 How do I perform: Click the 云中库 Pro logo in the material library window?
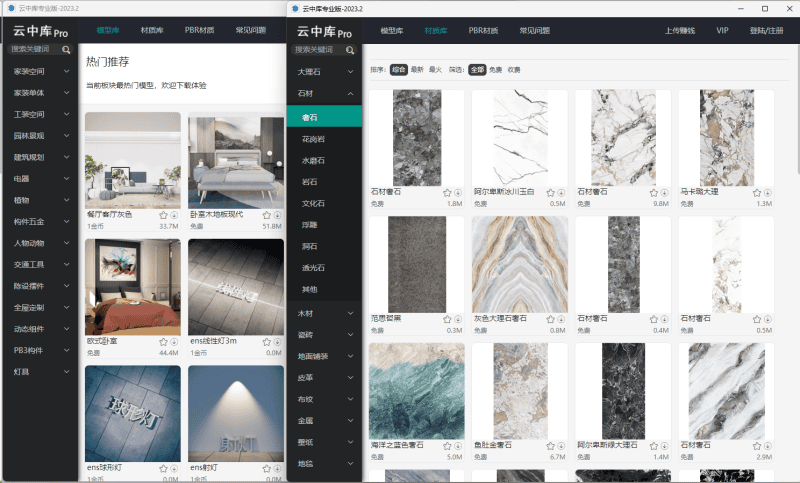[x=324, y=32]
